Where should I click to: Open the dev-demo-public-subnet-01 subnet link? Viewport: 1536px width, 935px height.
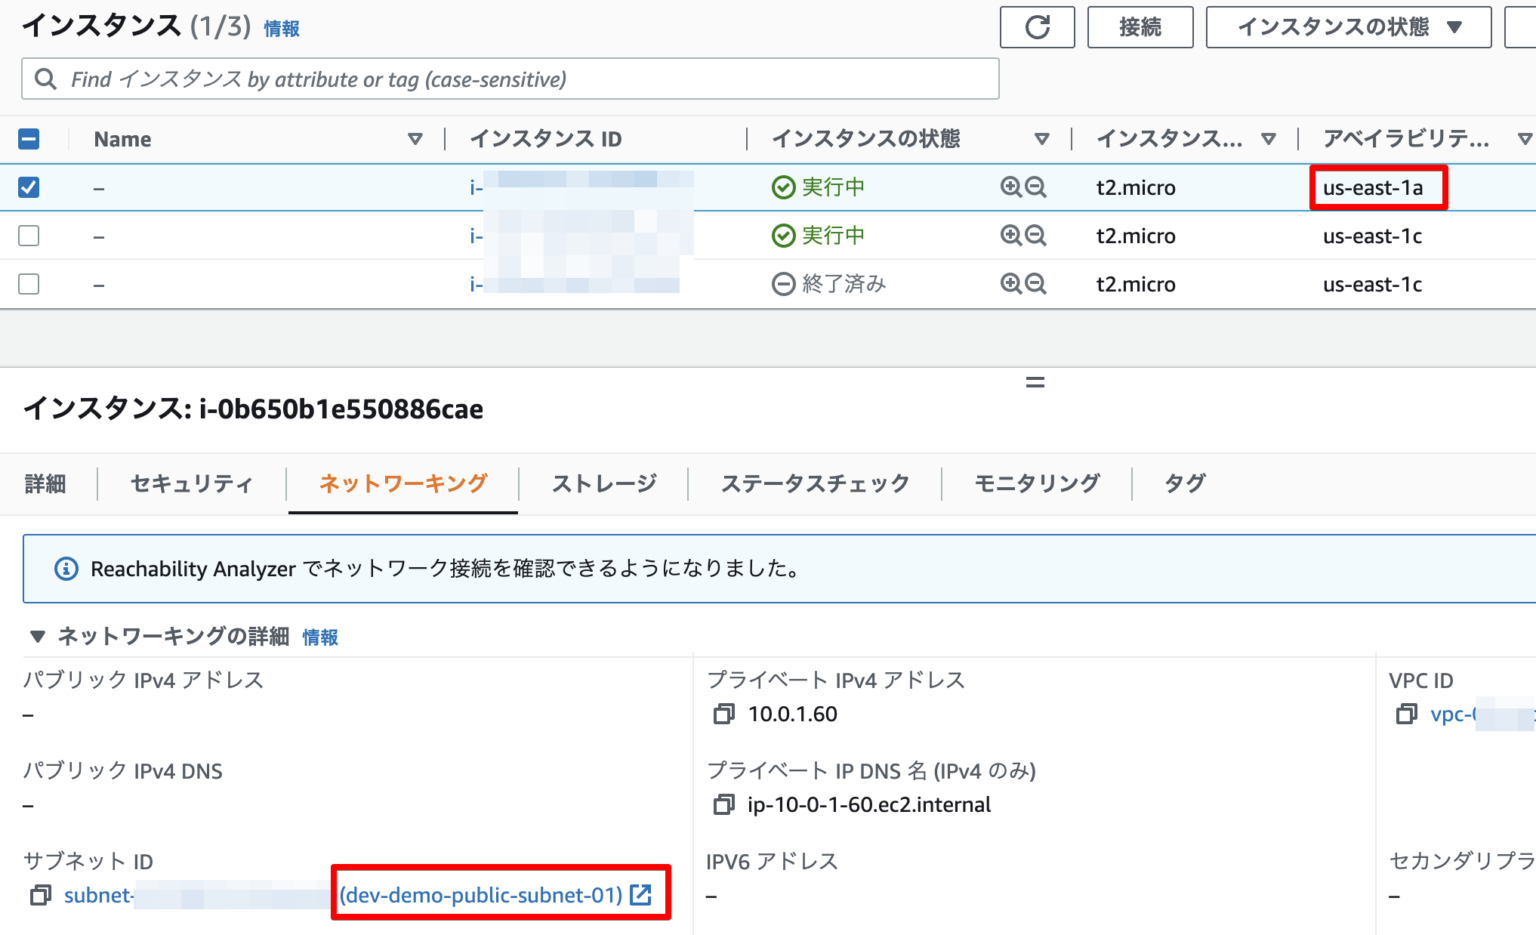(481, 895)
